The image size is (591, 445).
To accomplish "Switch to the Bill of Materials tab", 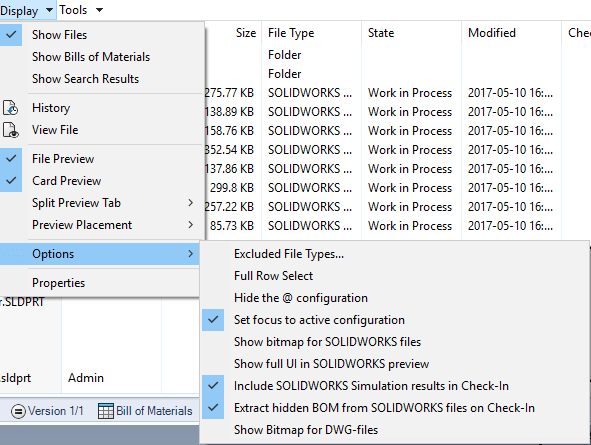I will tap(145, 411).
